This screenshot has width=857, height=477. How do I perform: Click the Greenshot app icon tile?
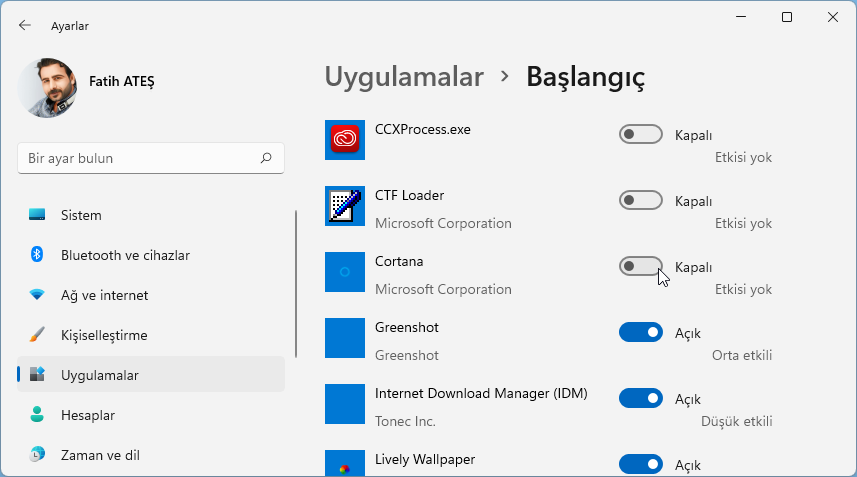345,338
